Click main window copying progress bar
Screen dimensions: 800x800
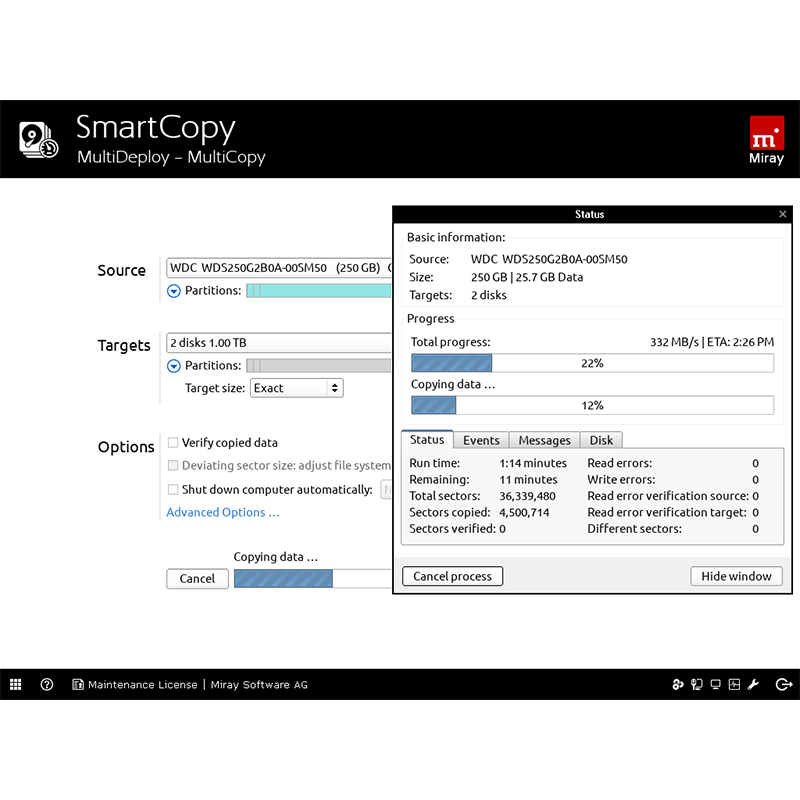[313, 579]
